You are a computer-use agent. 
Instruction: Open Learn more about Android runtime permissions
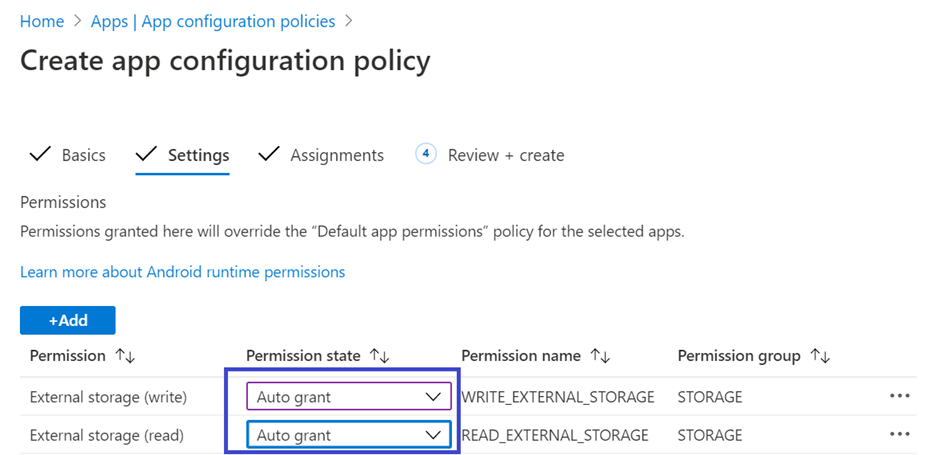point(182,272)
